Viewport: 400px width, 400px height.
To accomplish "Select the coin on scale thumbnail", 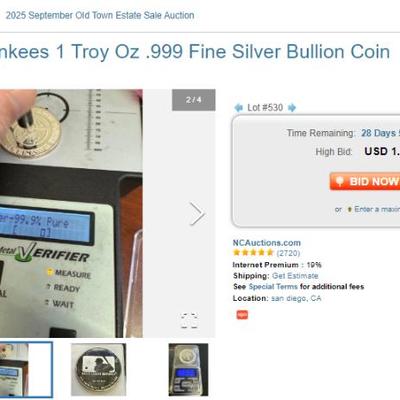I will coord(188,370).
